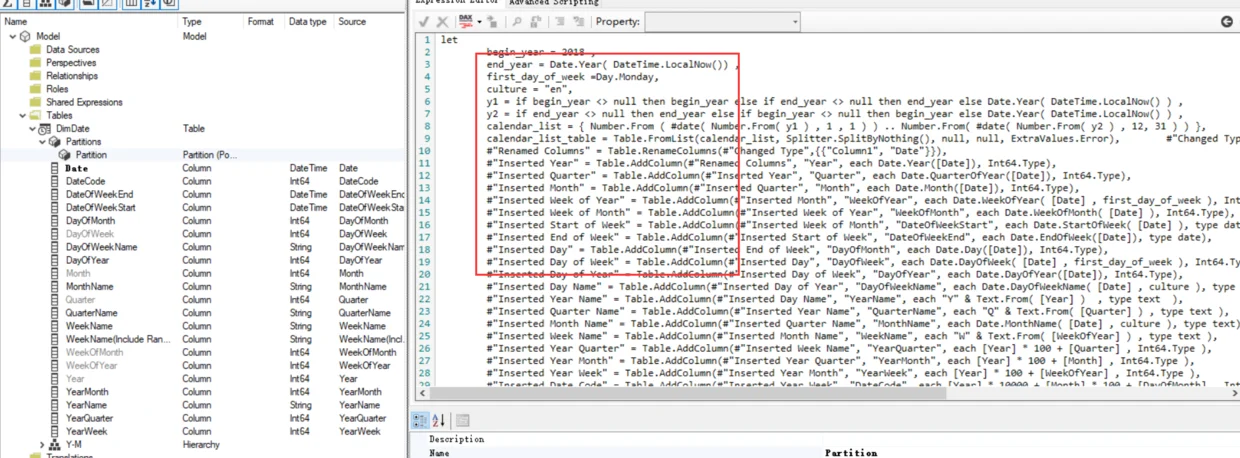Click into the 'let' line of code
1240x458 pixels.
(449, 40)
